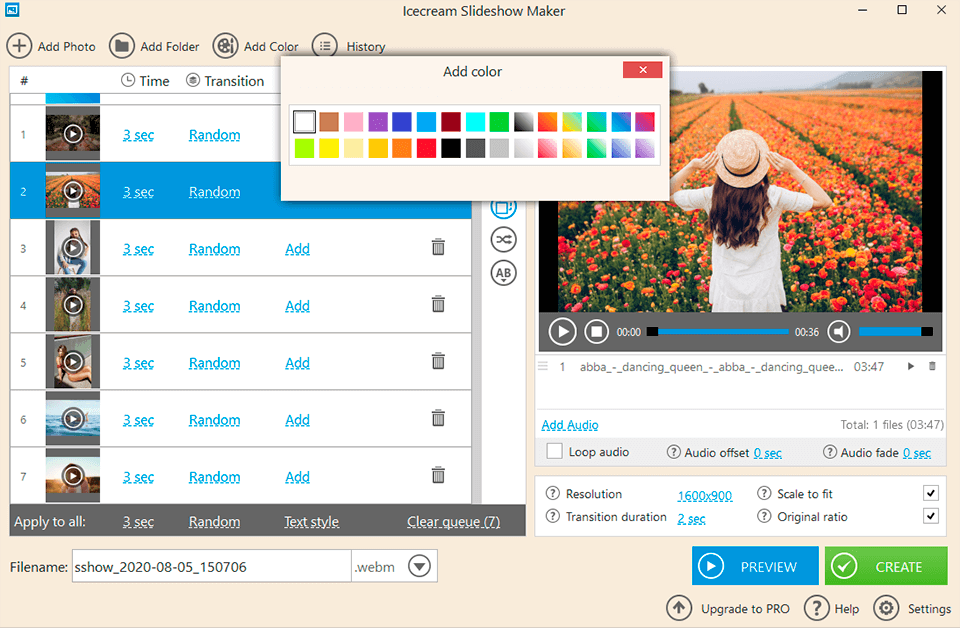Enable the Loop audio checkbox

(554, 452)
